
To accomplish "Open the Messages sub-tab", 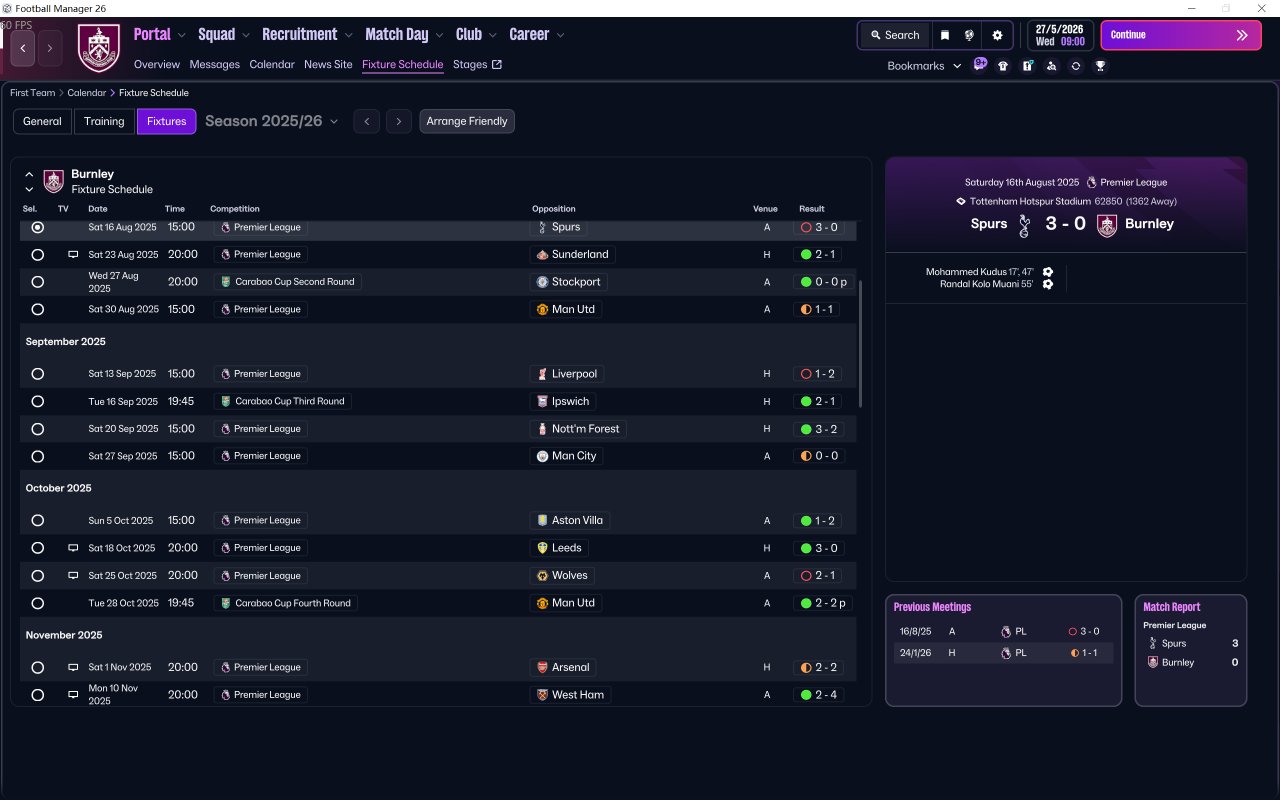I will pyautogui.click(x=215, y=64).
